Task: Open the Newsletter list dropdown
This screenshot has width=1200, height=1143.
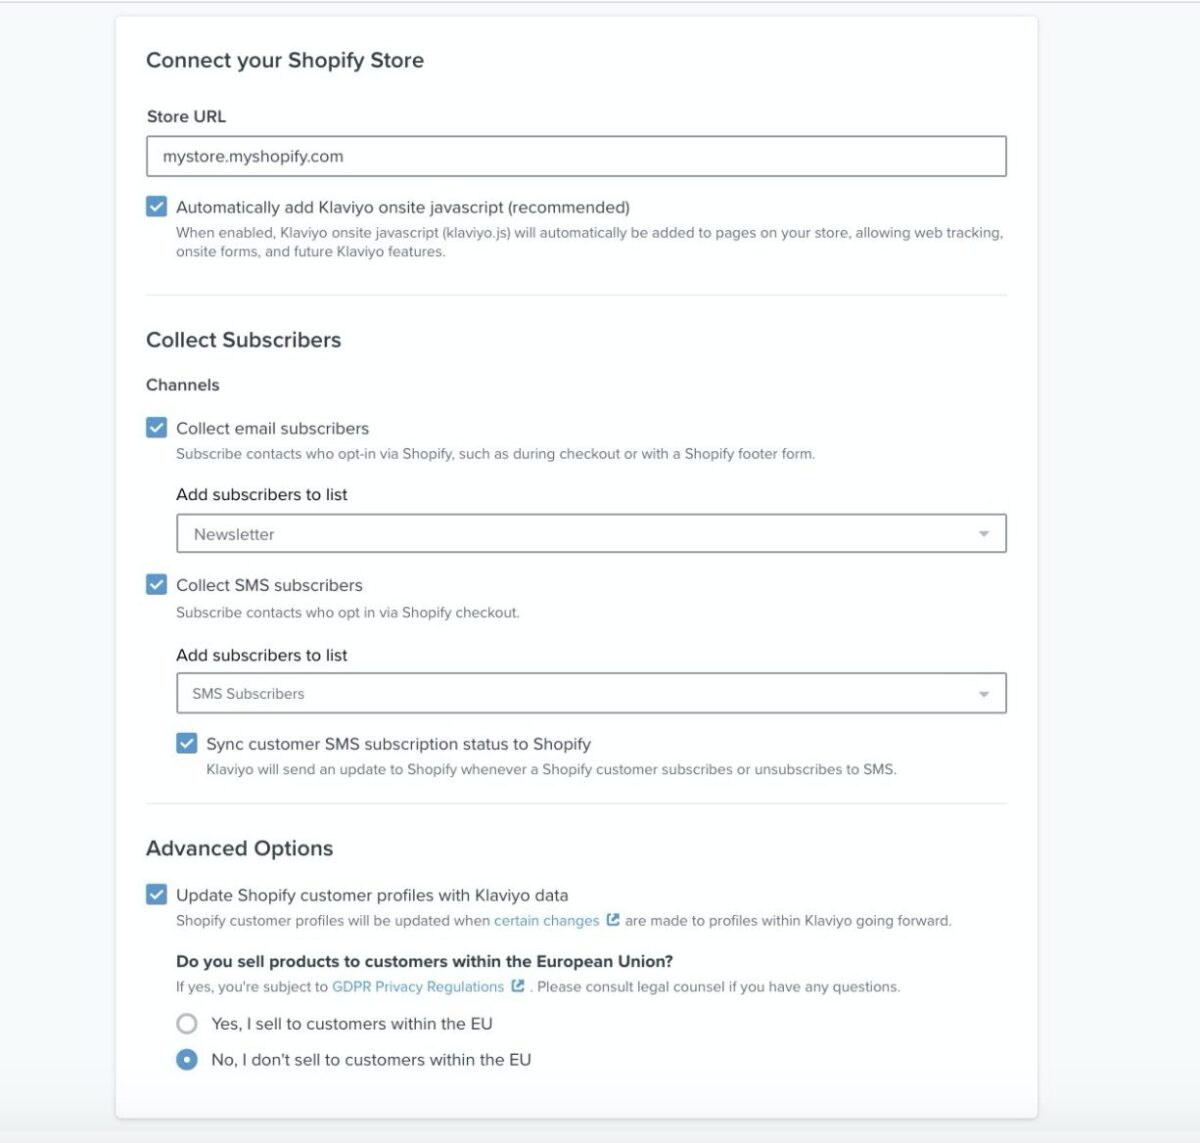Action: point(592,533)
